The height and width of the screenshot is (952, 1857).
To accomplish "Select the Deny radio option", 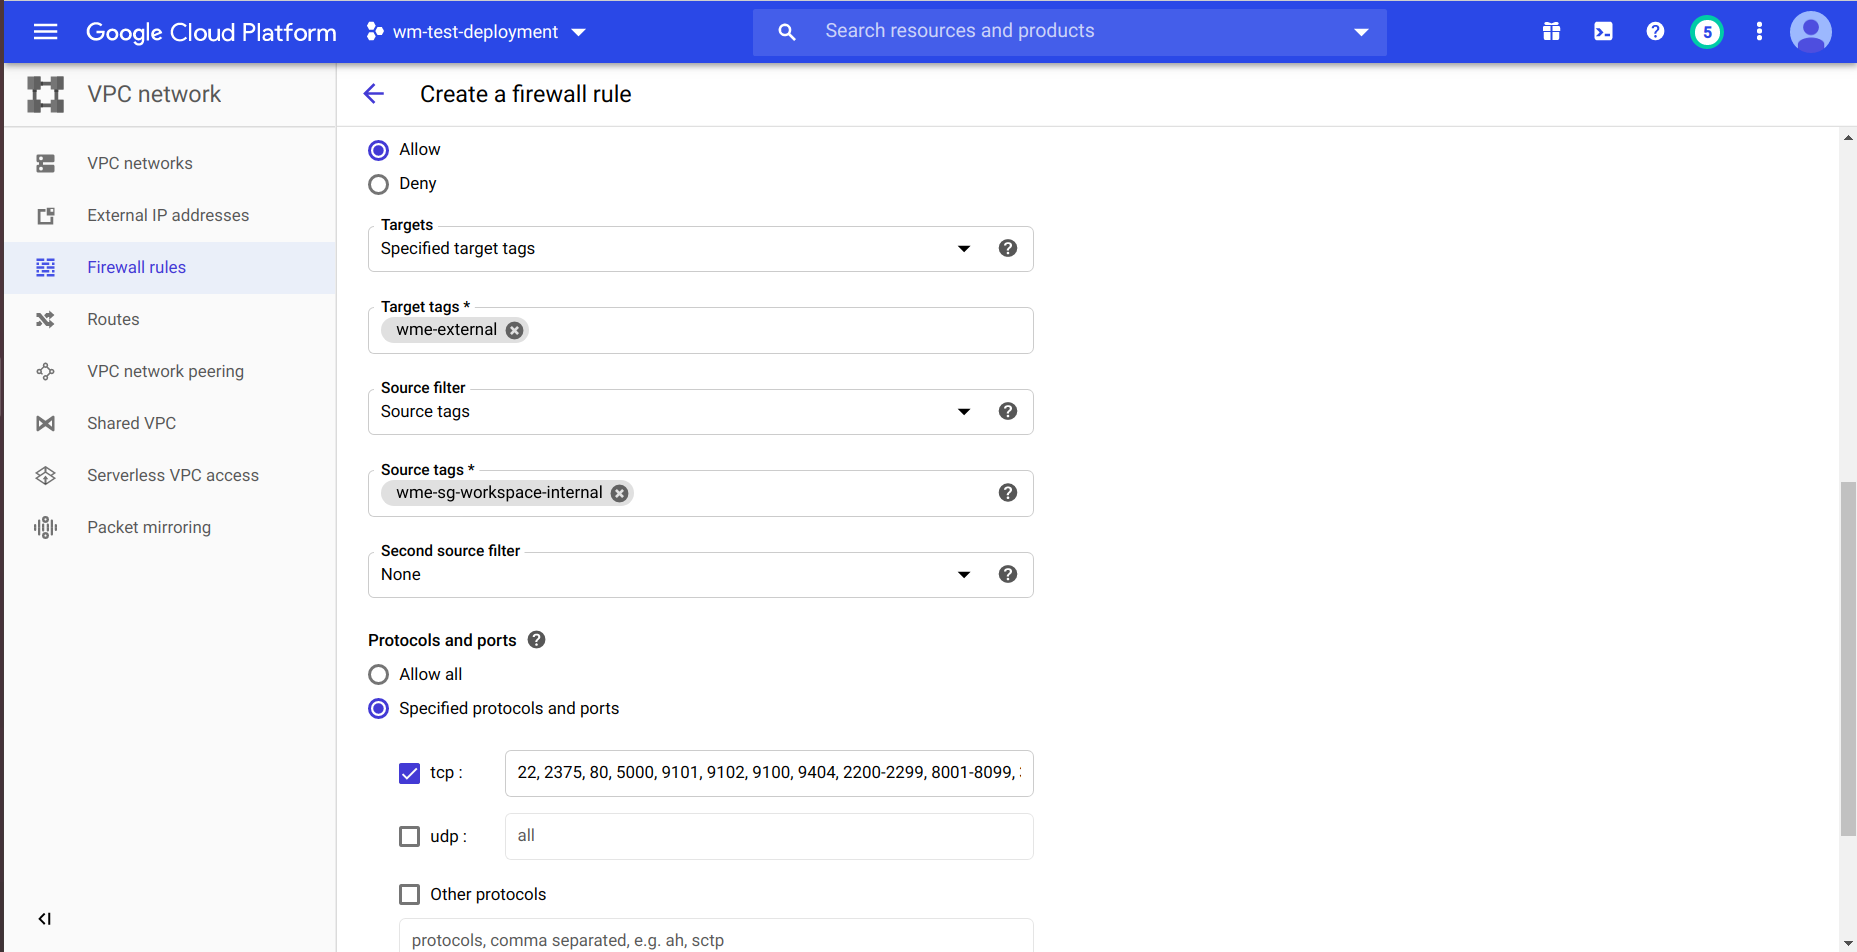I will (x=379, y=184).
